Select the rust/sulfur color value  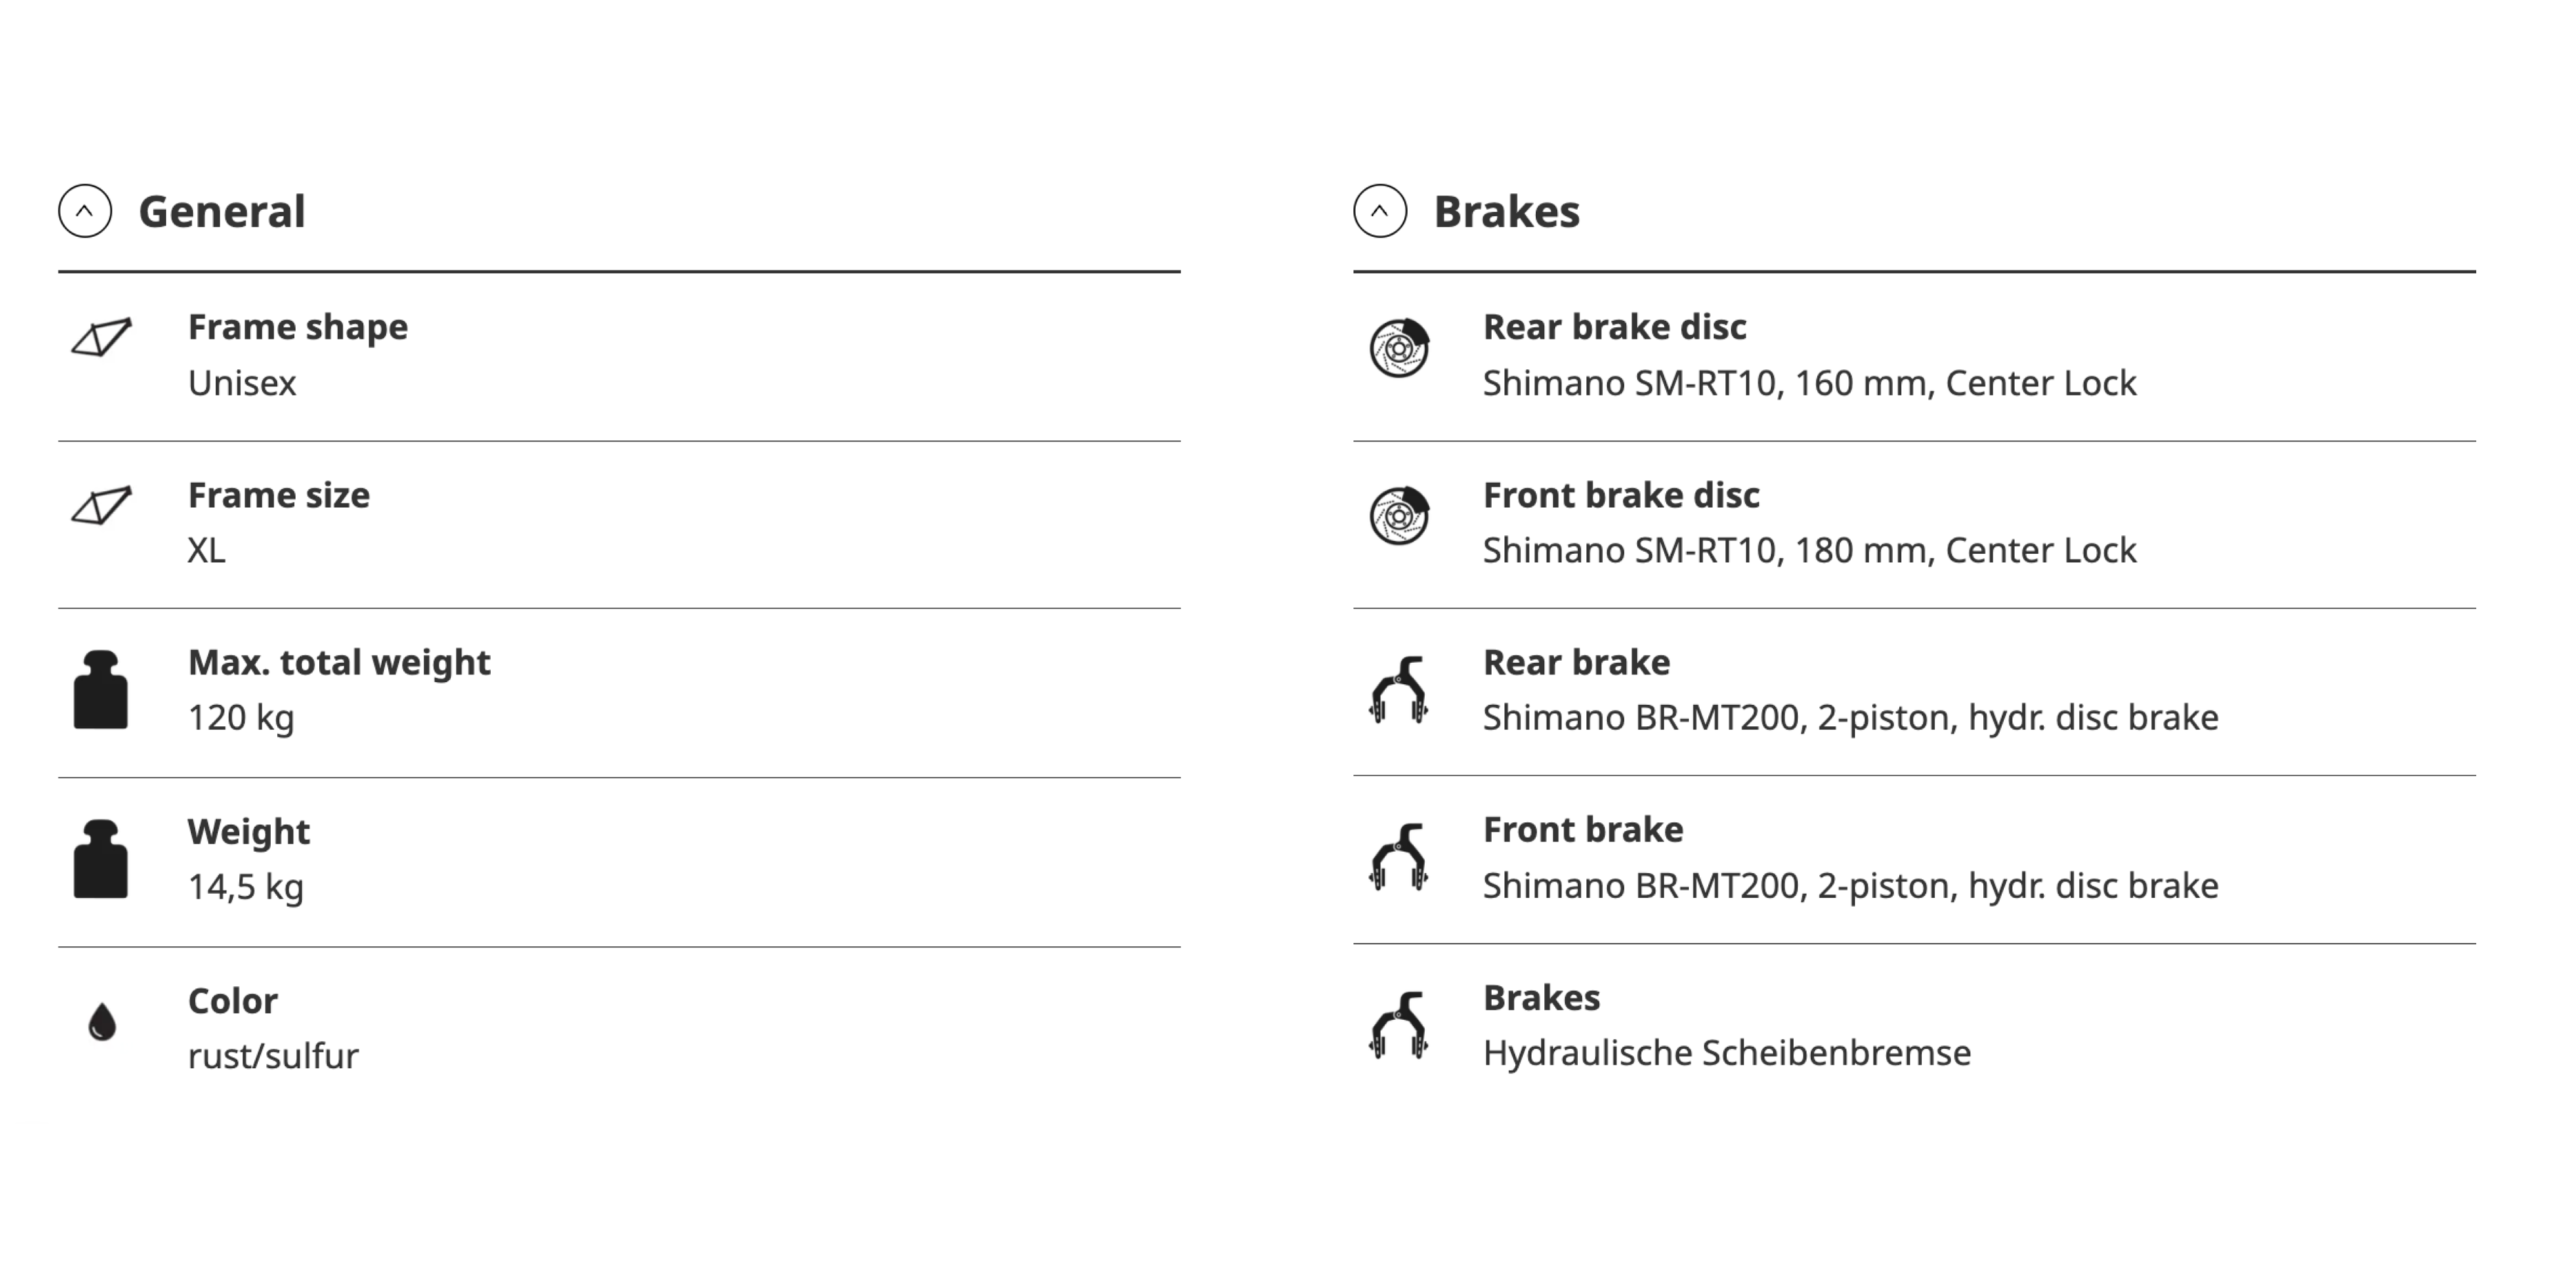[273, 1056]
